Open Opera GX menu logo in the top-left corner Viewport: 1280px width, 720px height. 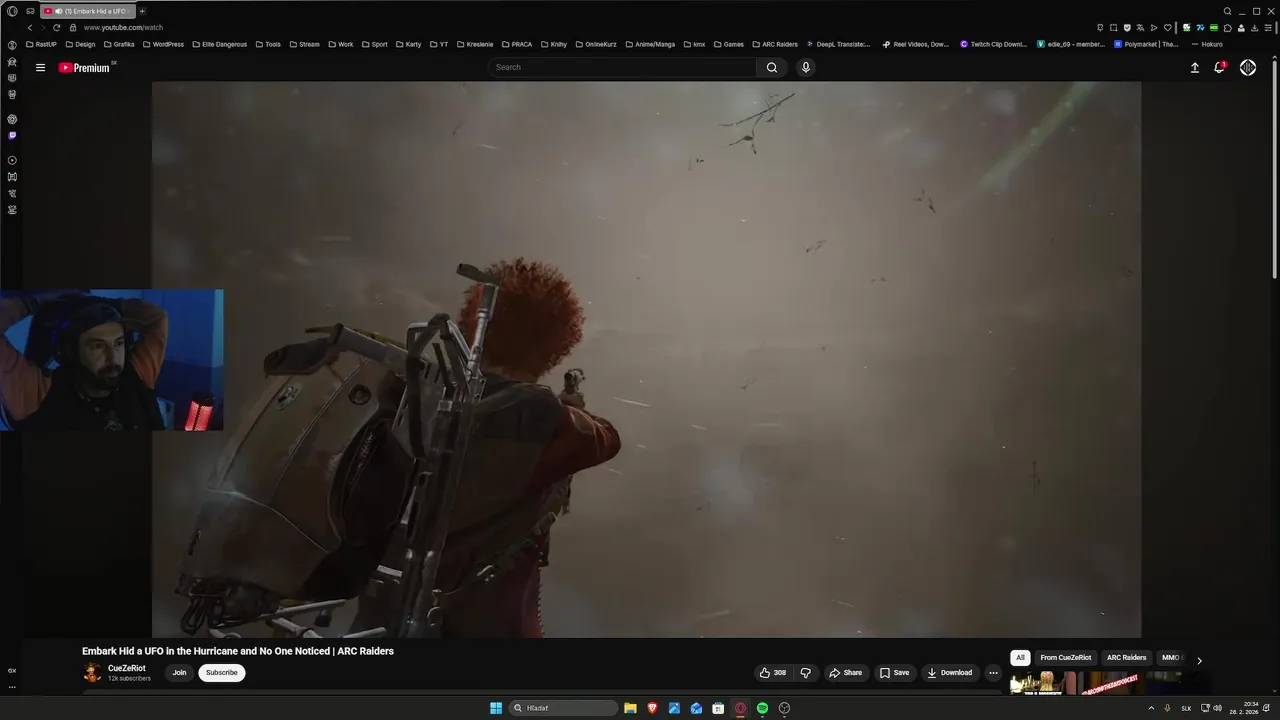(12, 11)
